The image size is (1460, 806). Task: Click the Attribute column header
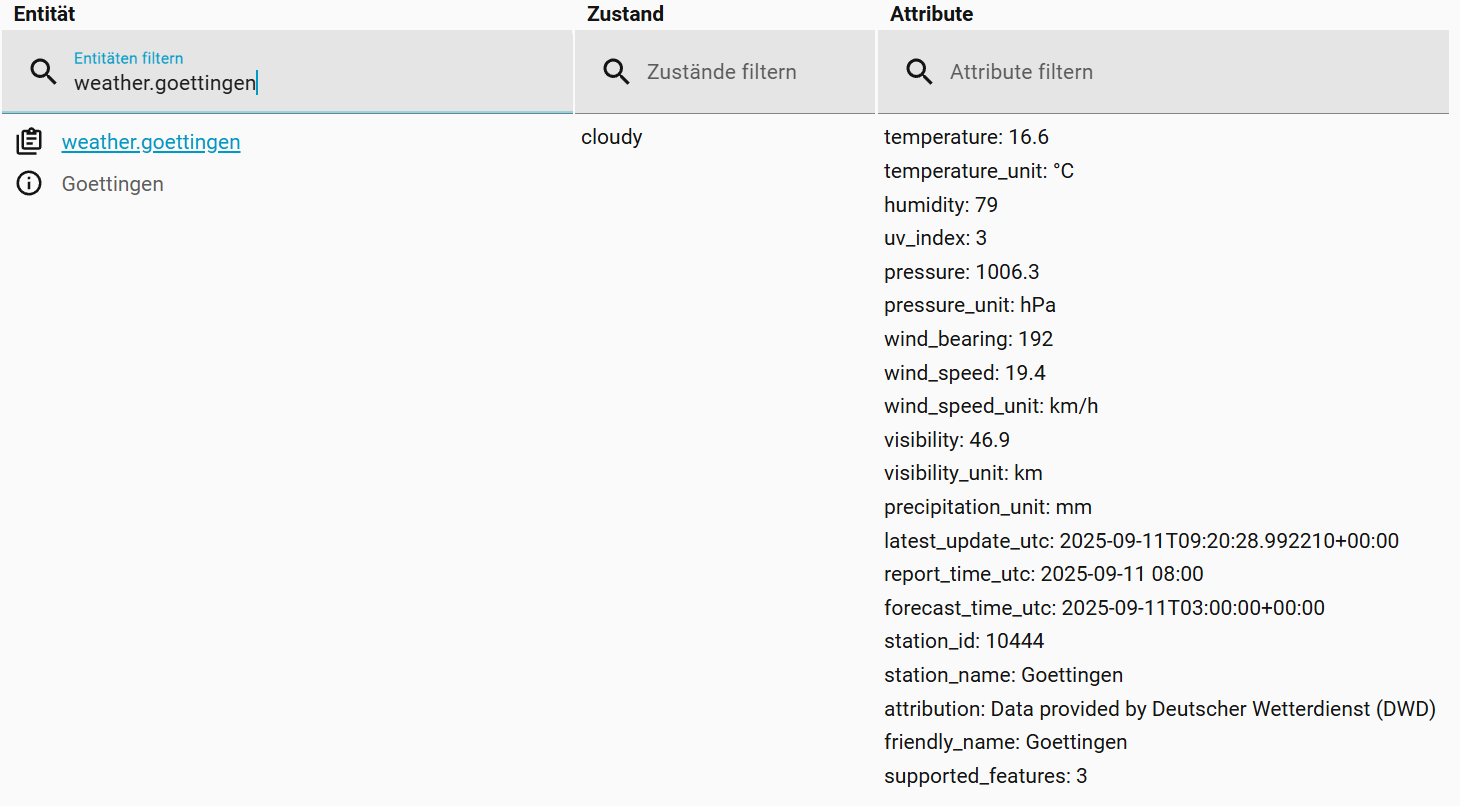[931, 14]
